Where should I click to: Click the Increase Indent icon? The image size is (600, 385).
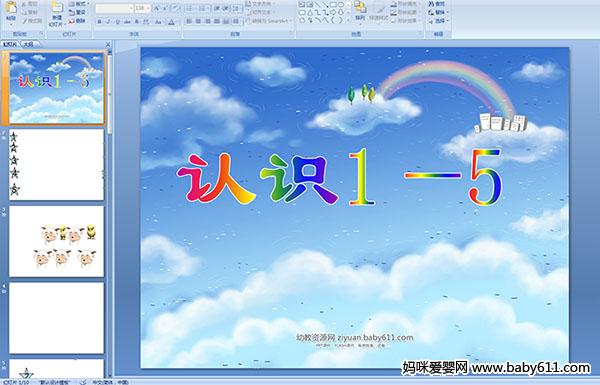[x=226, y=8]
